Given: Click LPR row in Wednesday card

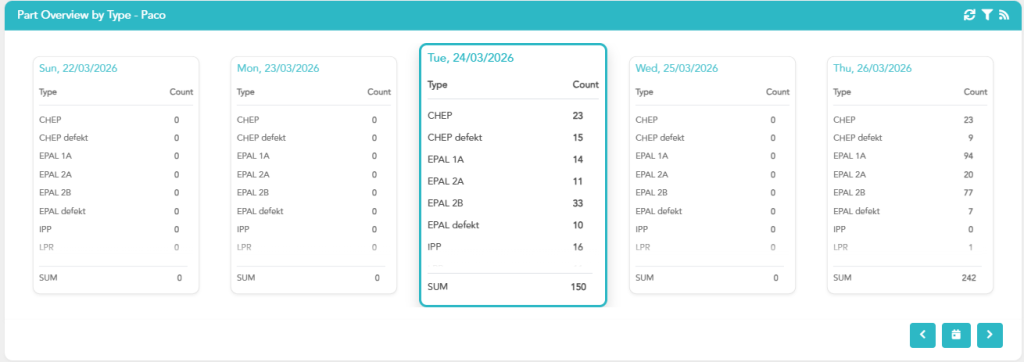Looking at the screenshot, I should tap(712, 248).
